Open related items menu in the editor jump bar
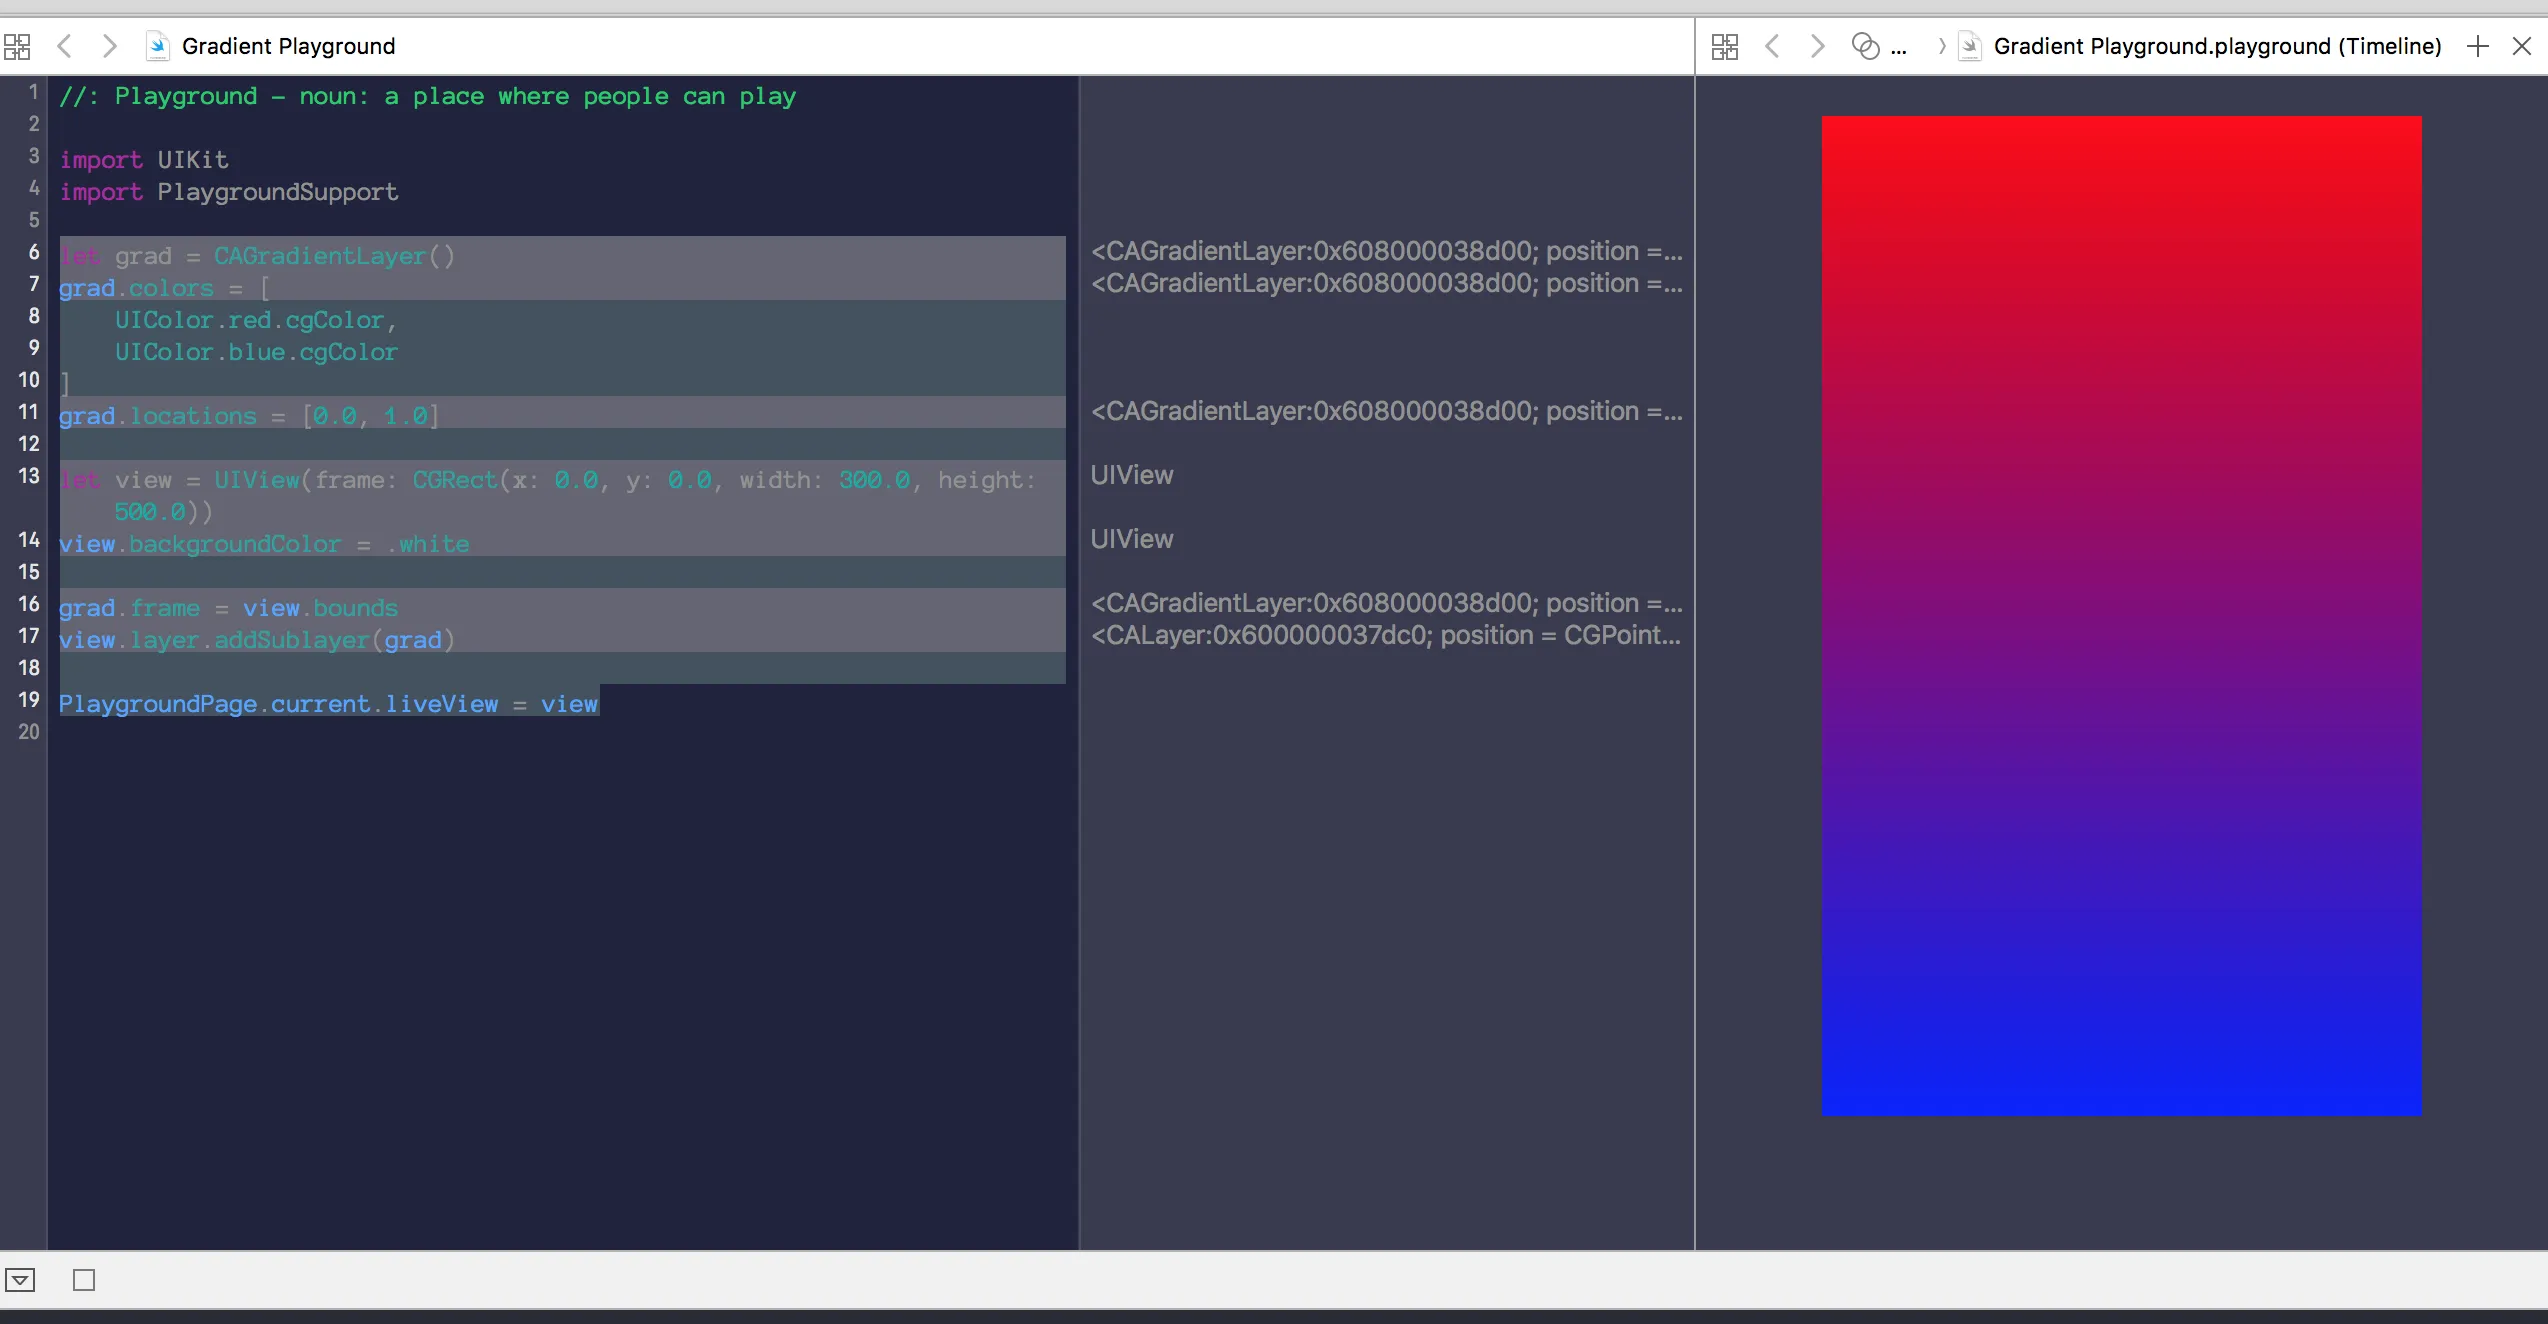 point(17,46)
